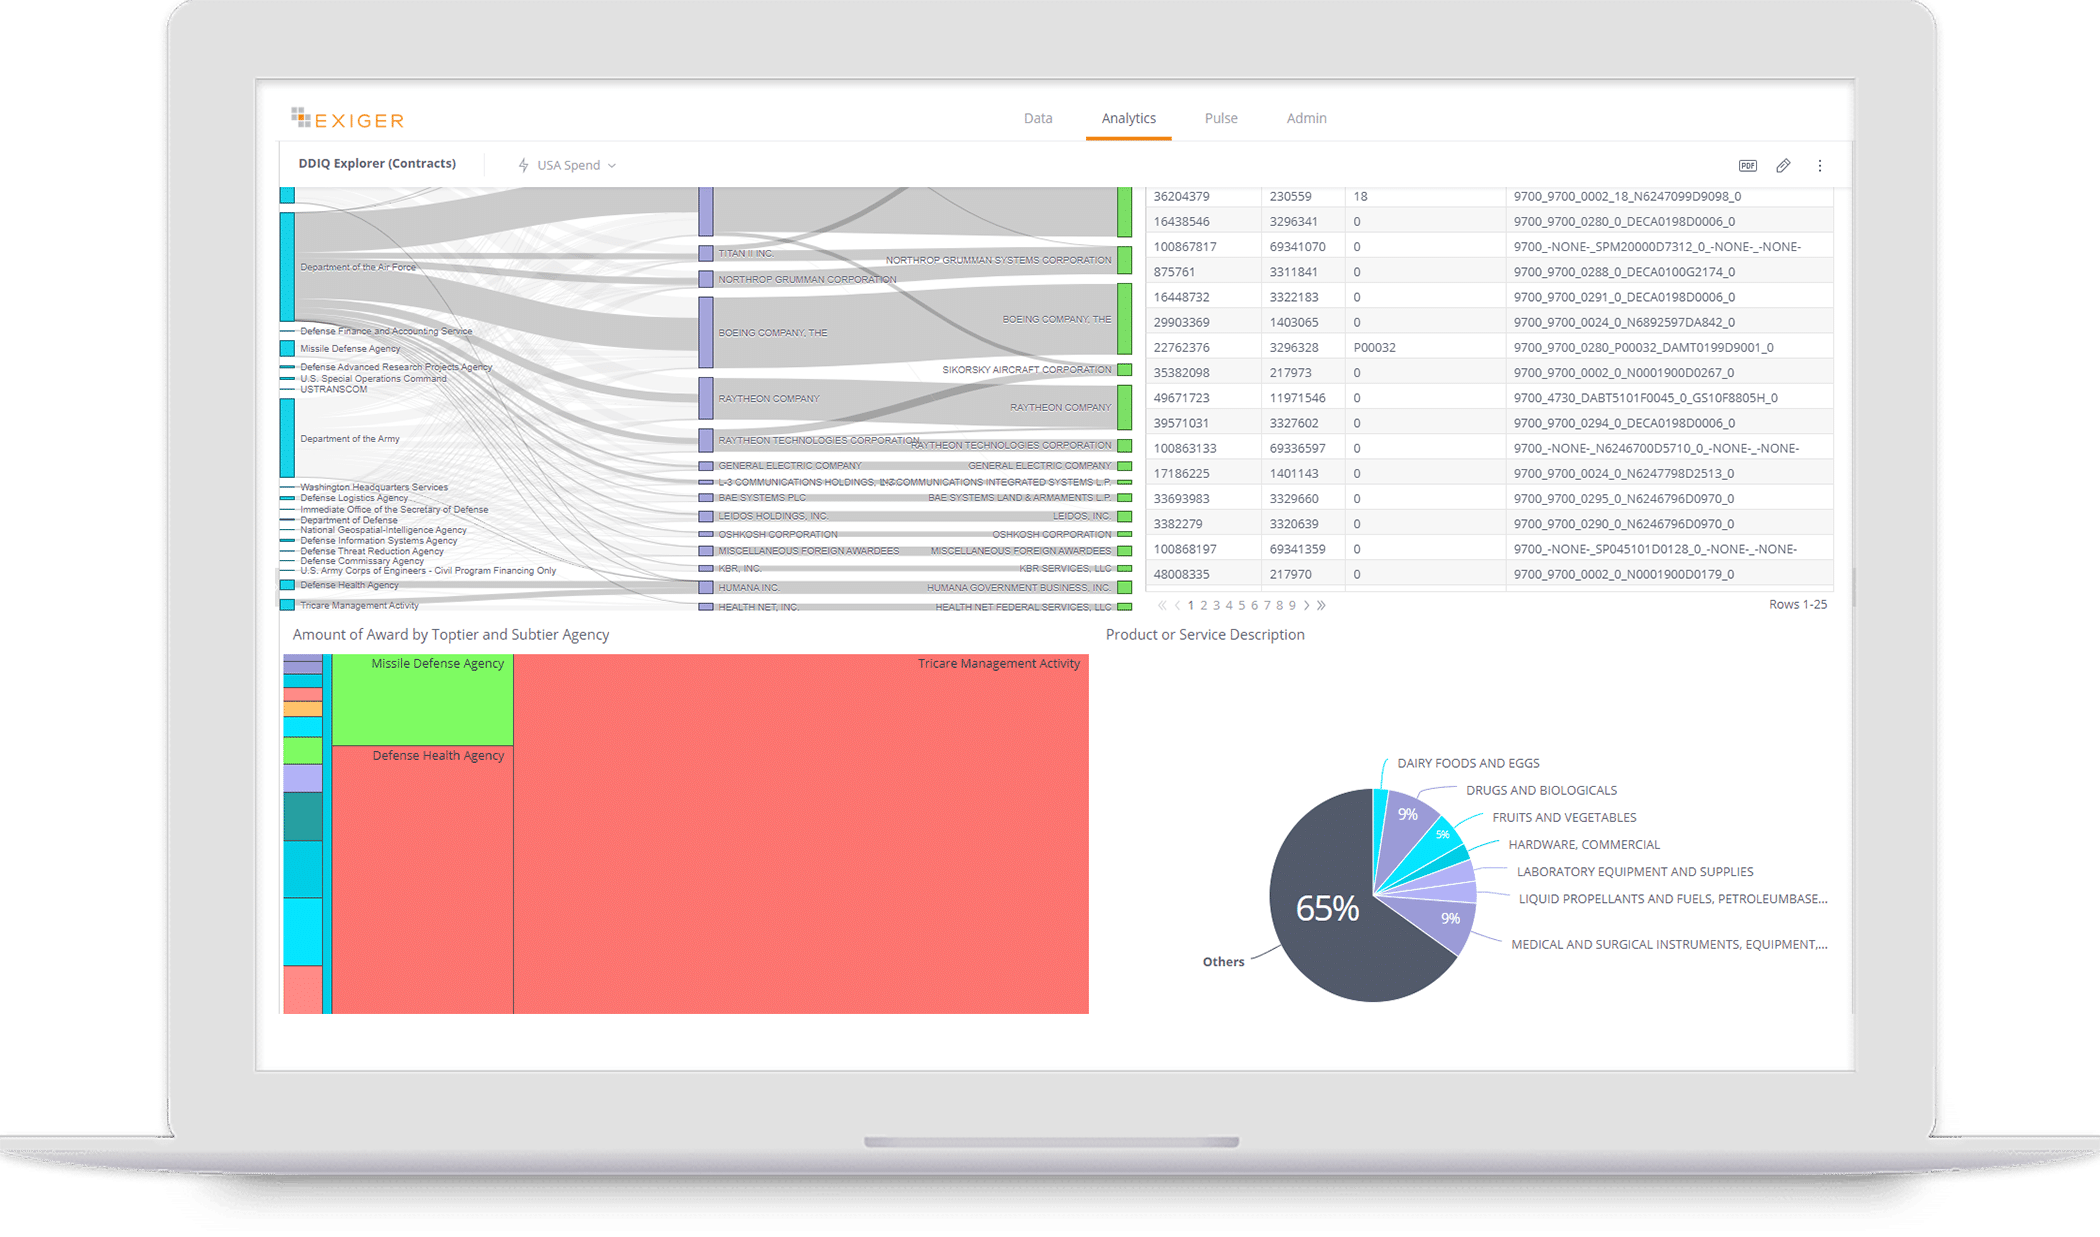This screenshot has height=1237, width=2100.
Task: Click the pencil edit icon
Action: (x=1783, y=165)
